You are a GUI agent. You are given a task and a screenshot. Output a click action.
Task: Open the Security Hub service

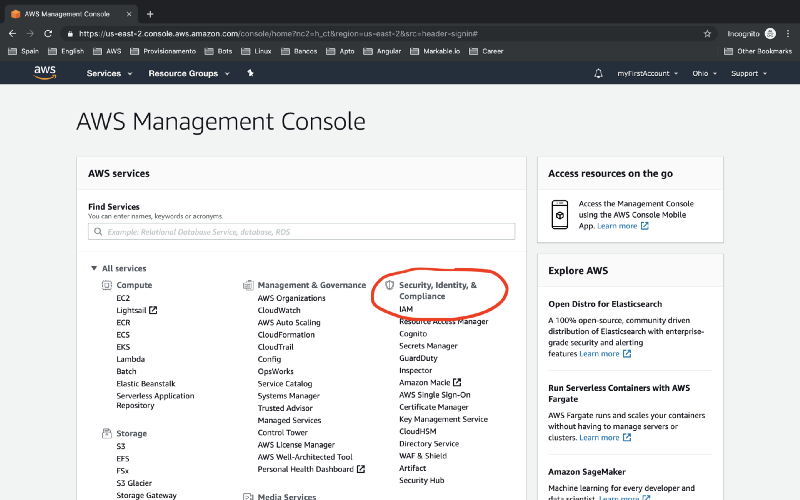pos(421,481)
